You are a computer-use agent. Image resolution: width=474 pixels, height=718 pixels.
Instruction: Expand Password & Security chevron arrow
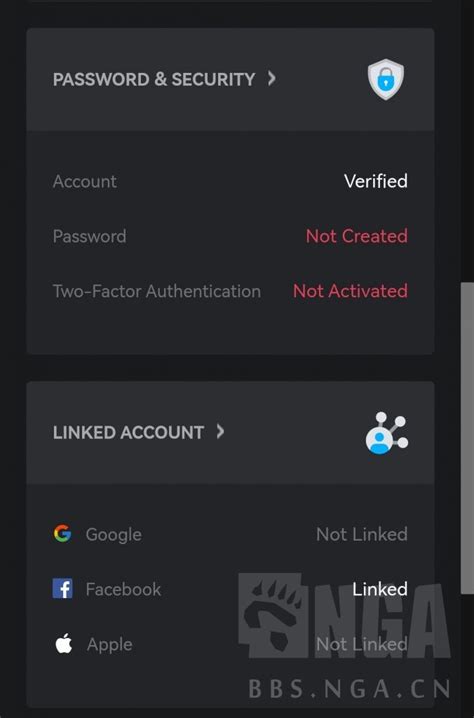click(x=272, y=78)
